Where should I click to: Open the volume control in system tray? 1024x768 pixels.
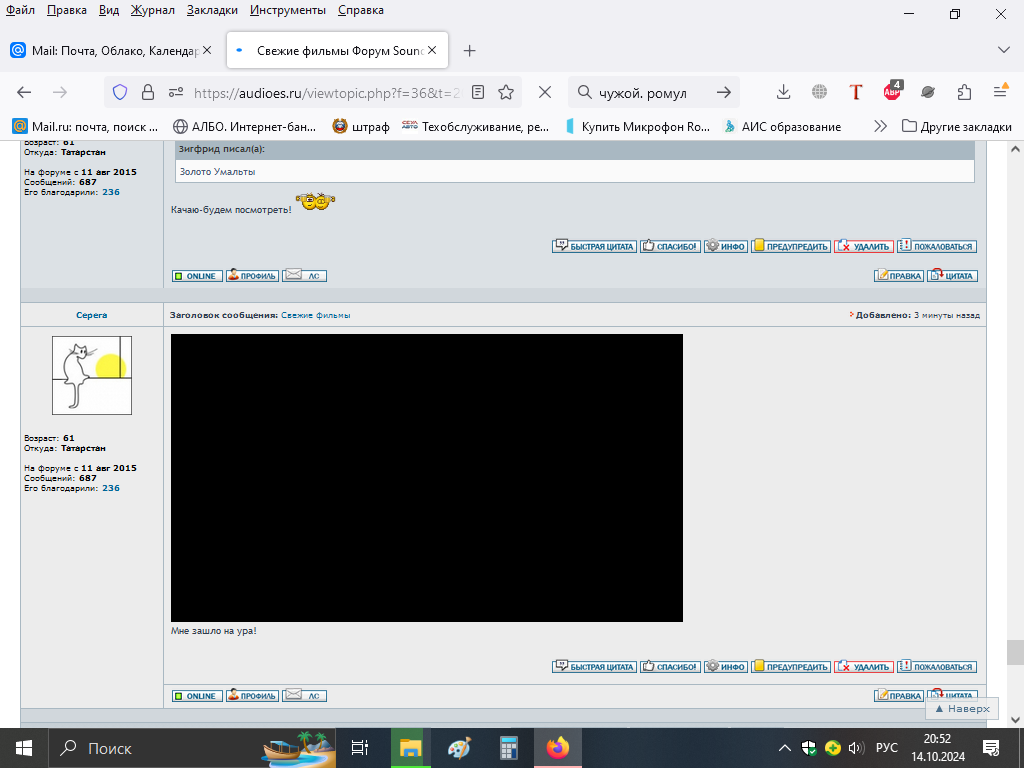(x=855, y=748)
